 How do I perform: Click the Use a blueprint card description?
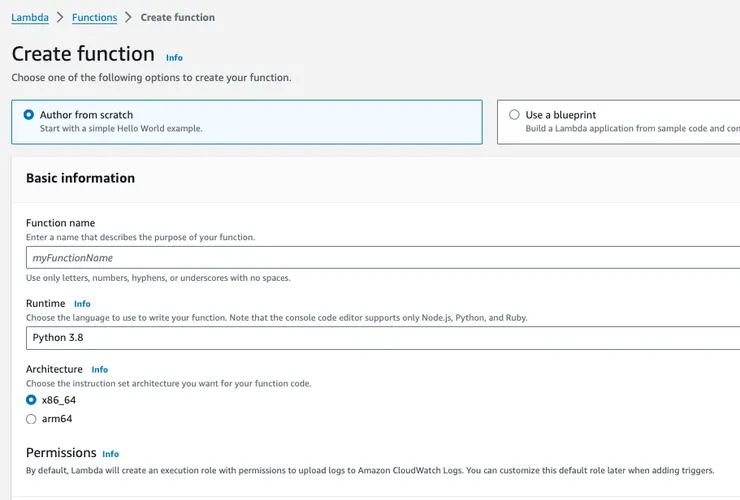[632, 129]
